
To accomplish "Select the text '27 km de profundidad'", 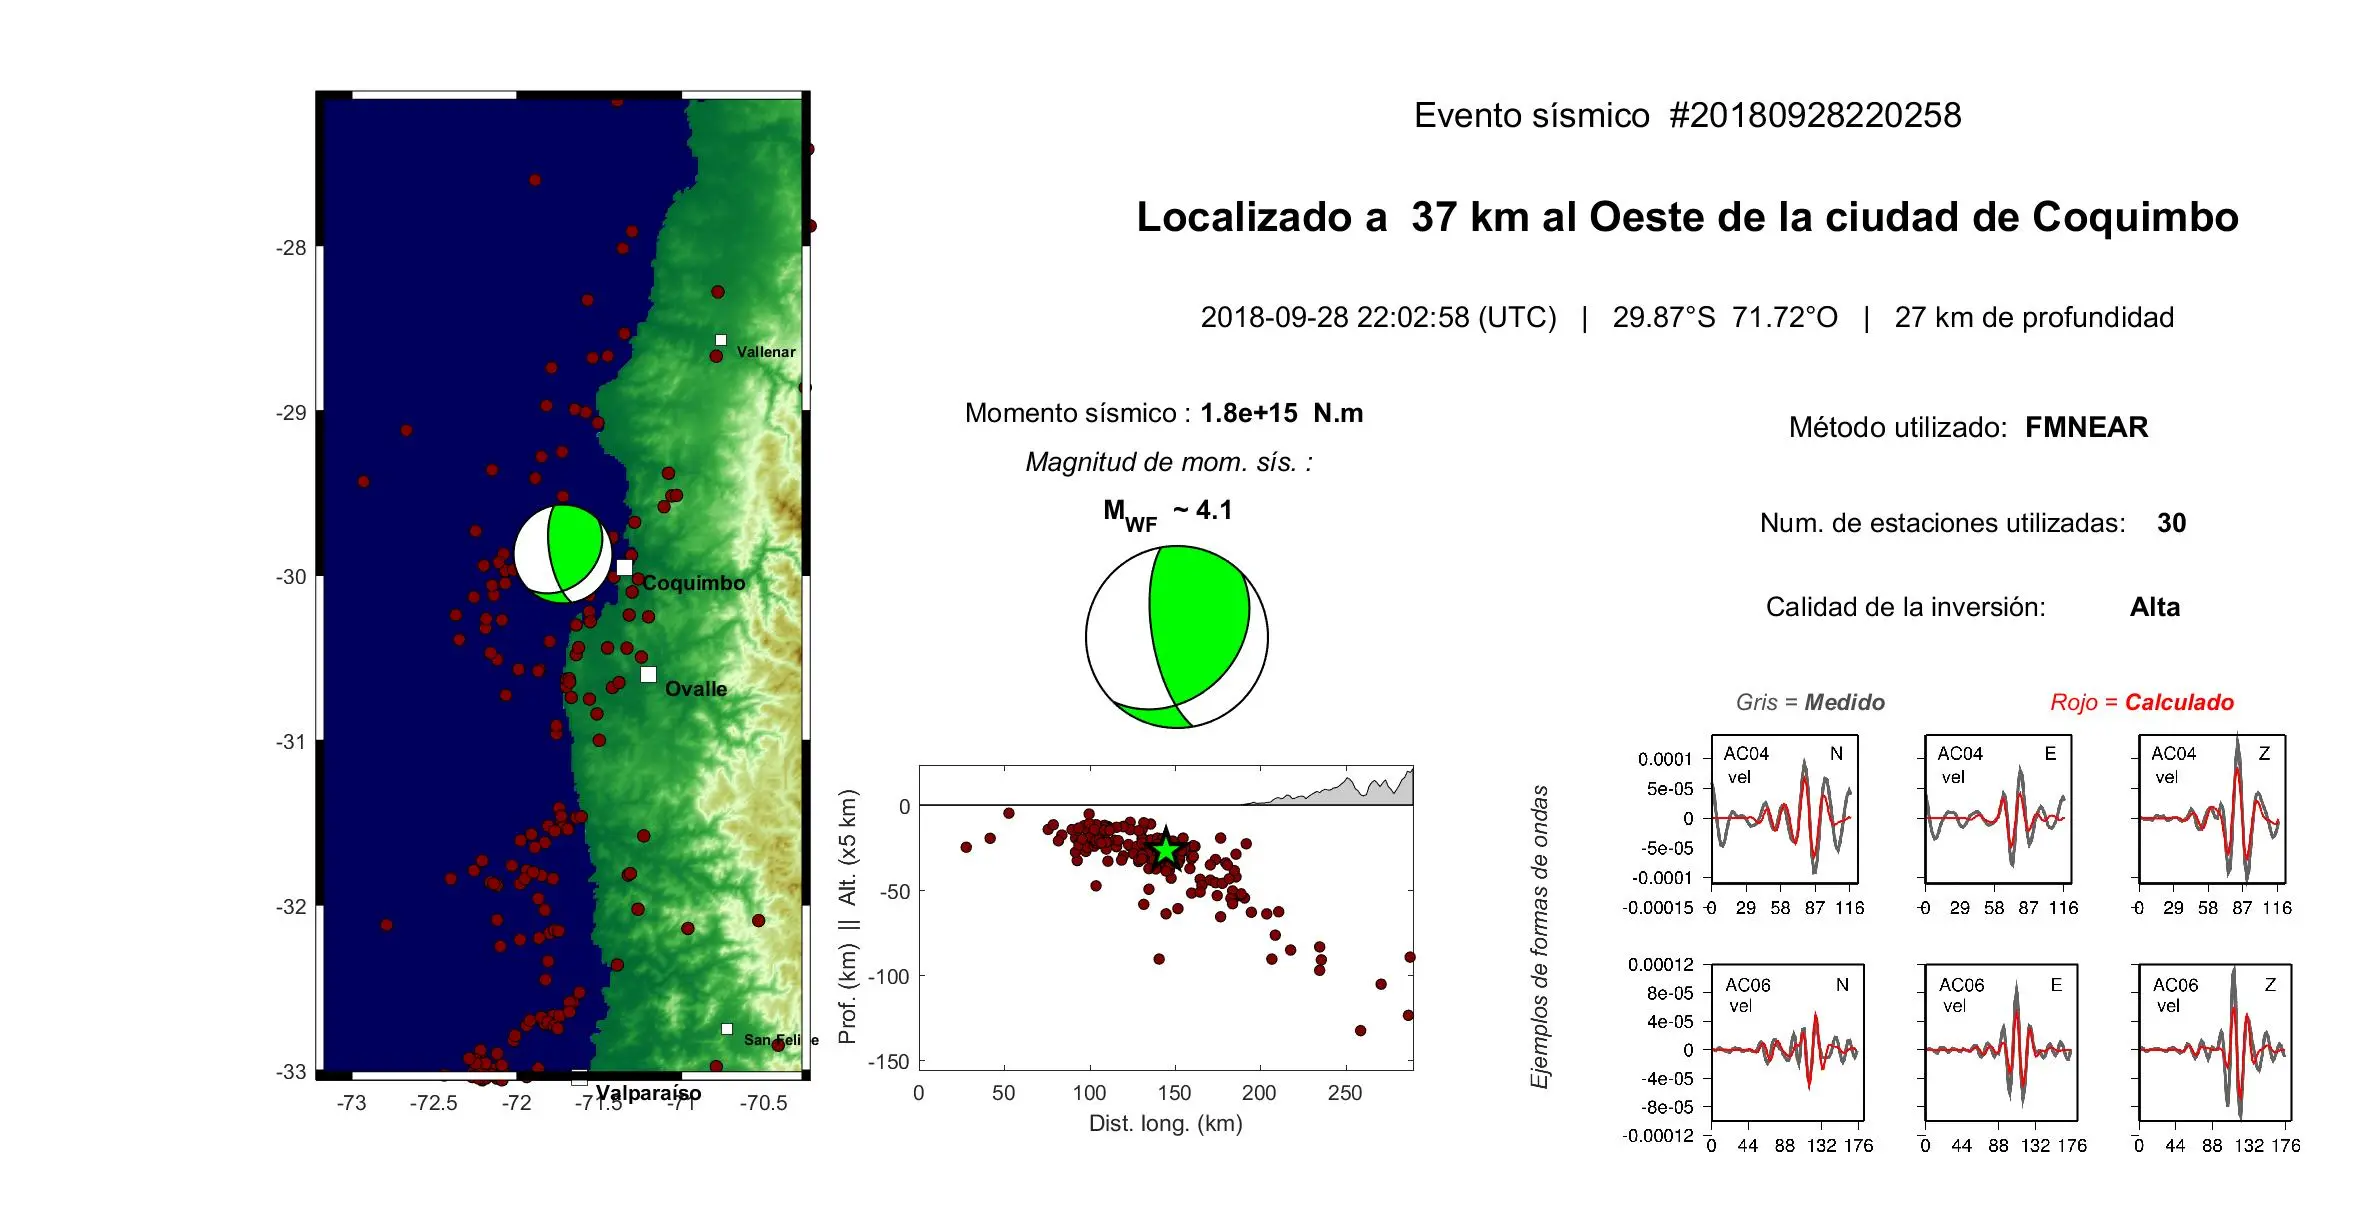I will [2034, 317].
